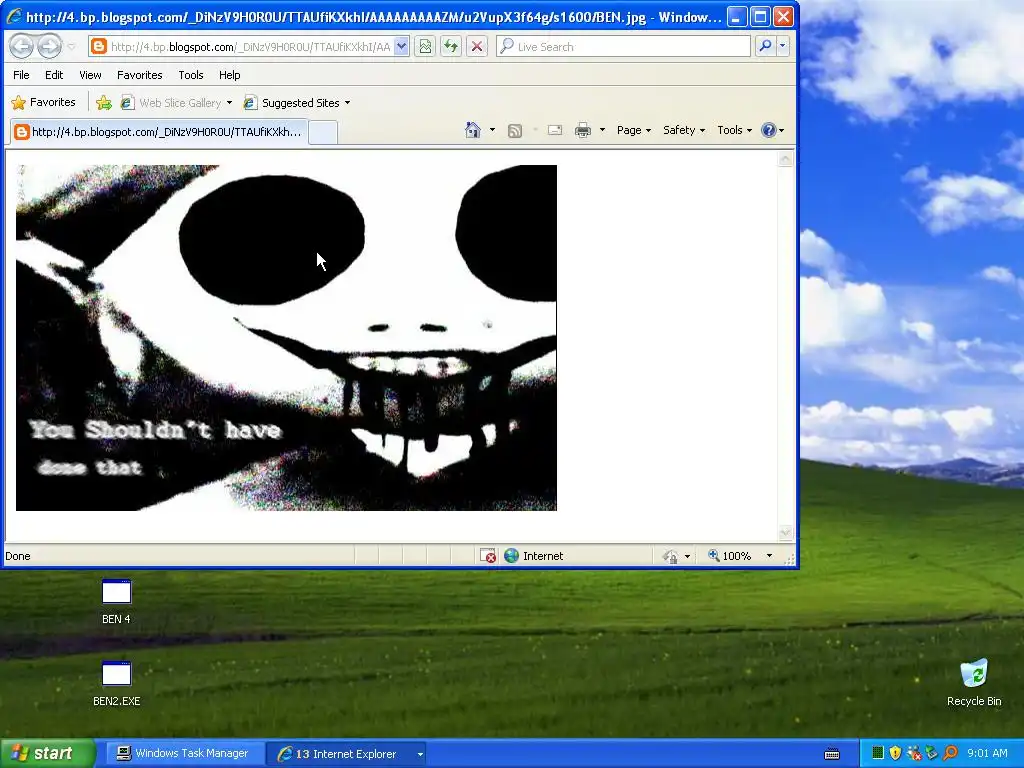Click the blue Help question mark icon
The image size is (1024, 768).
(x=769, y=130)
